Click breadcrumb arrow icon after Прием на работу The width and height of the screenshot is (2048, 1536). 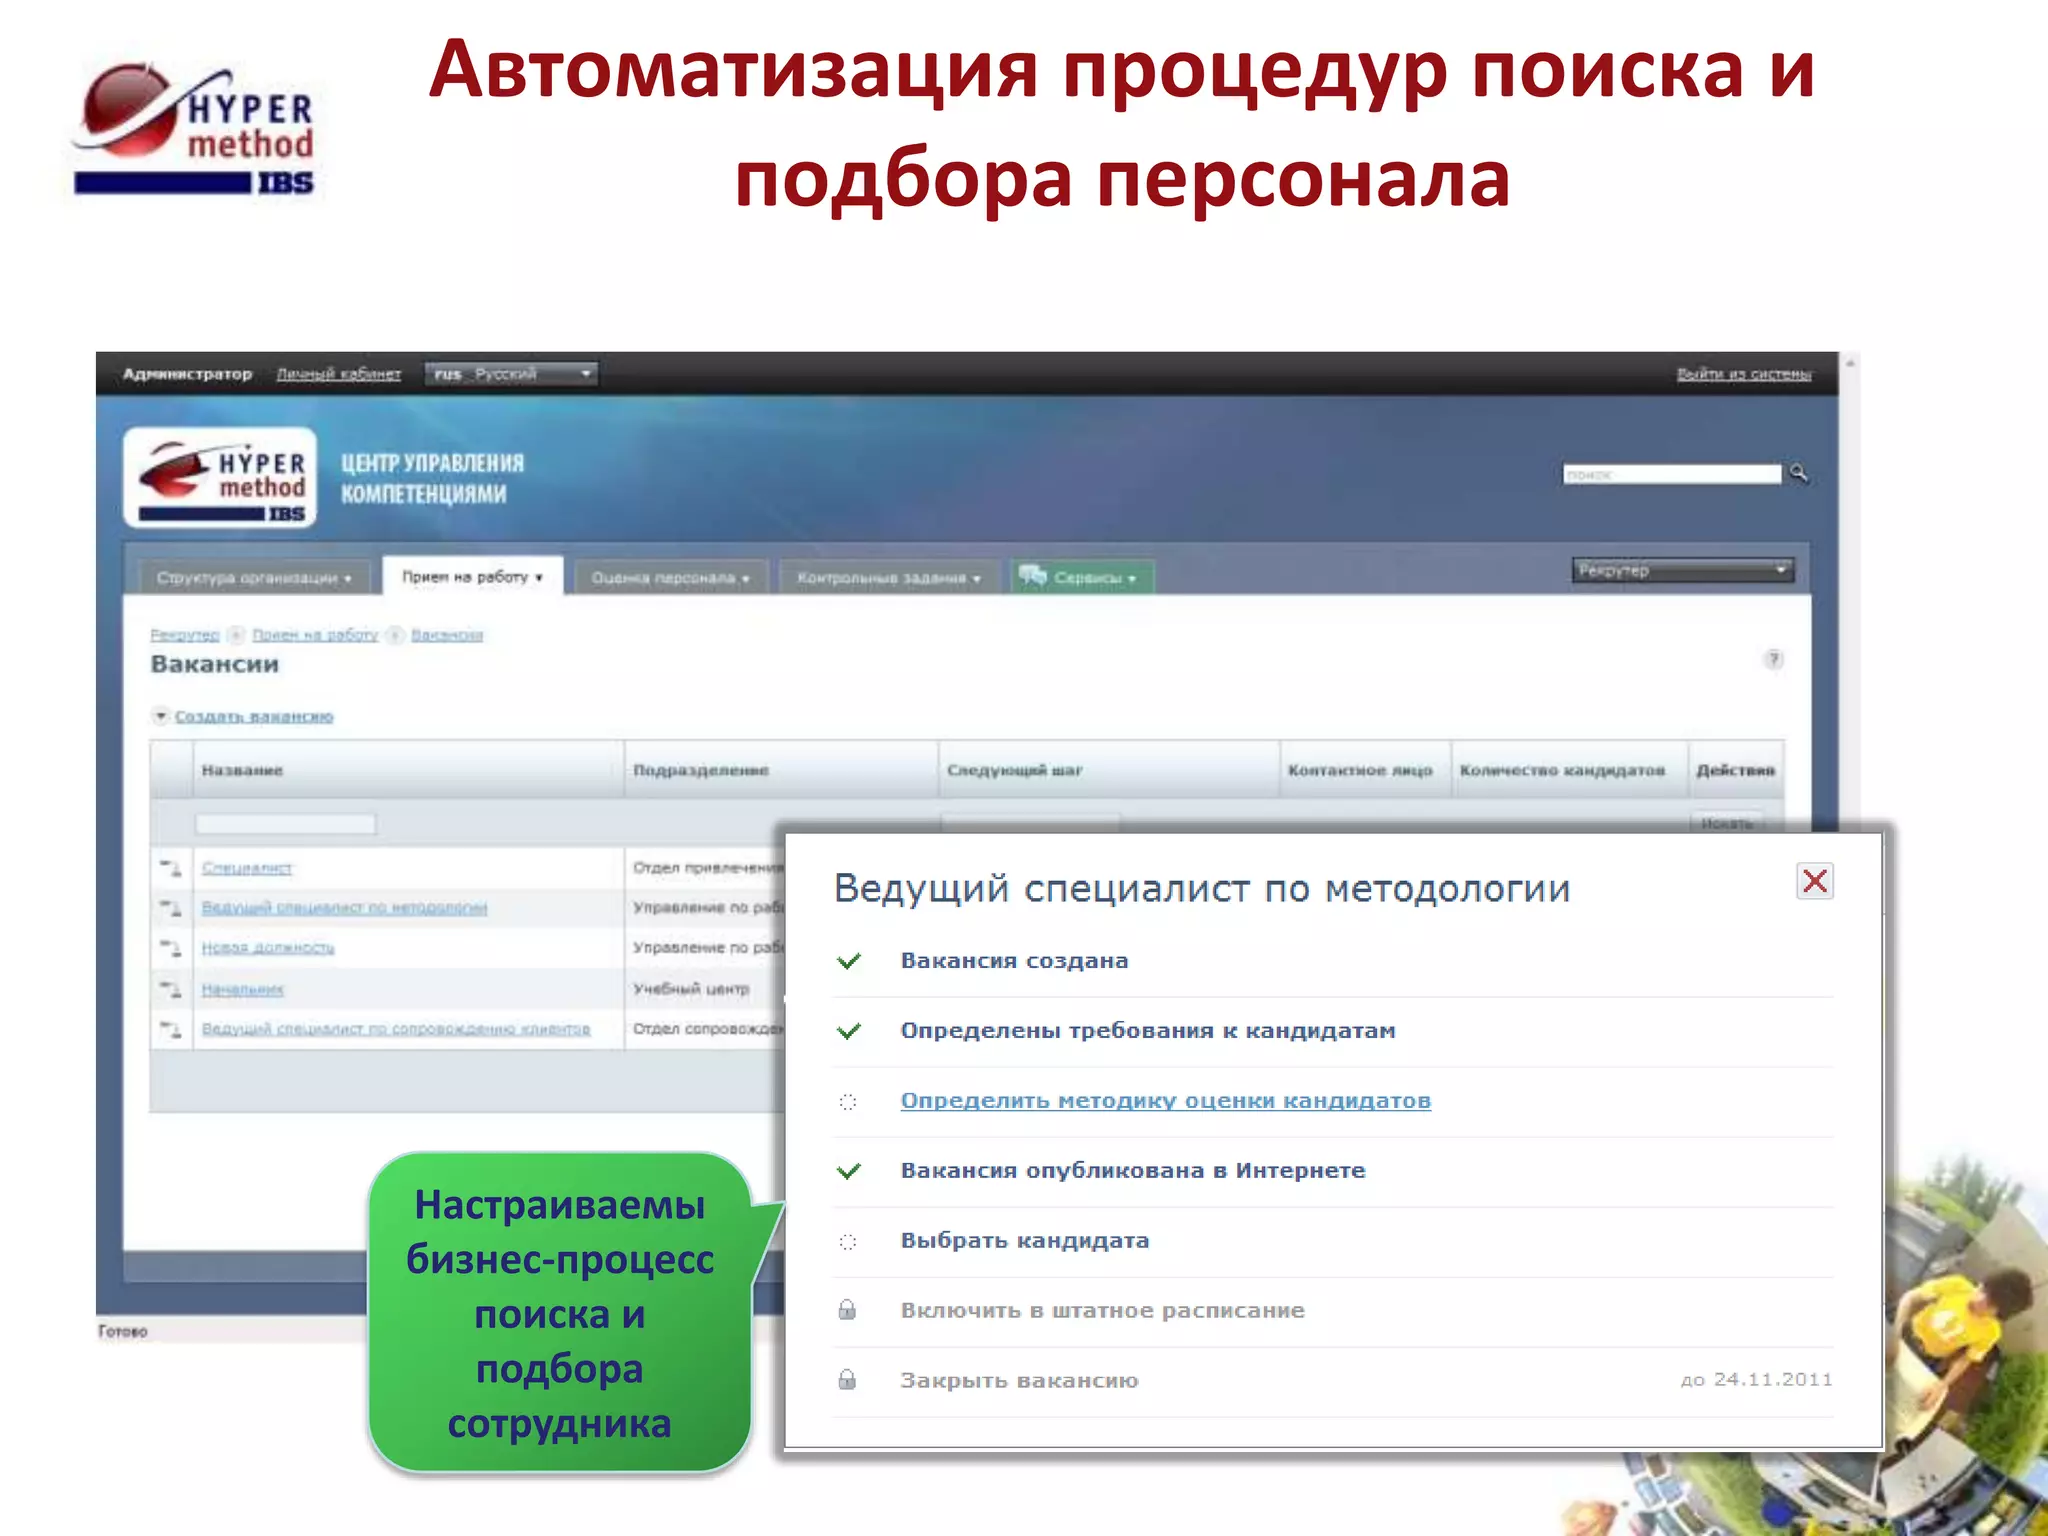[395, 635]
